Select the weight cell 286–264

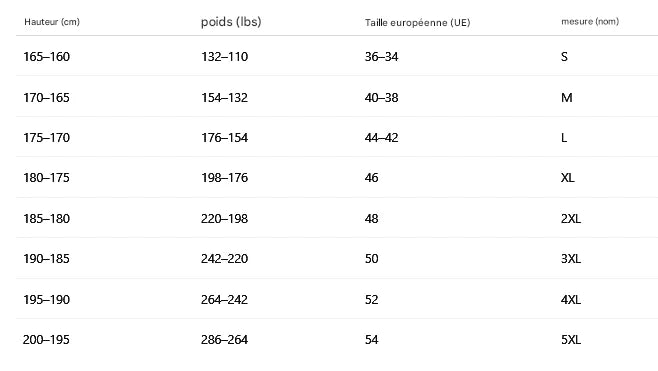point(225,340)
